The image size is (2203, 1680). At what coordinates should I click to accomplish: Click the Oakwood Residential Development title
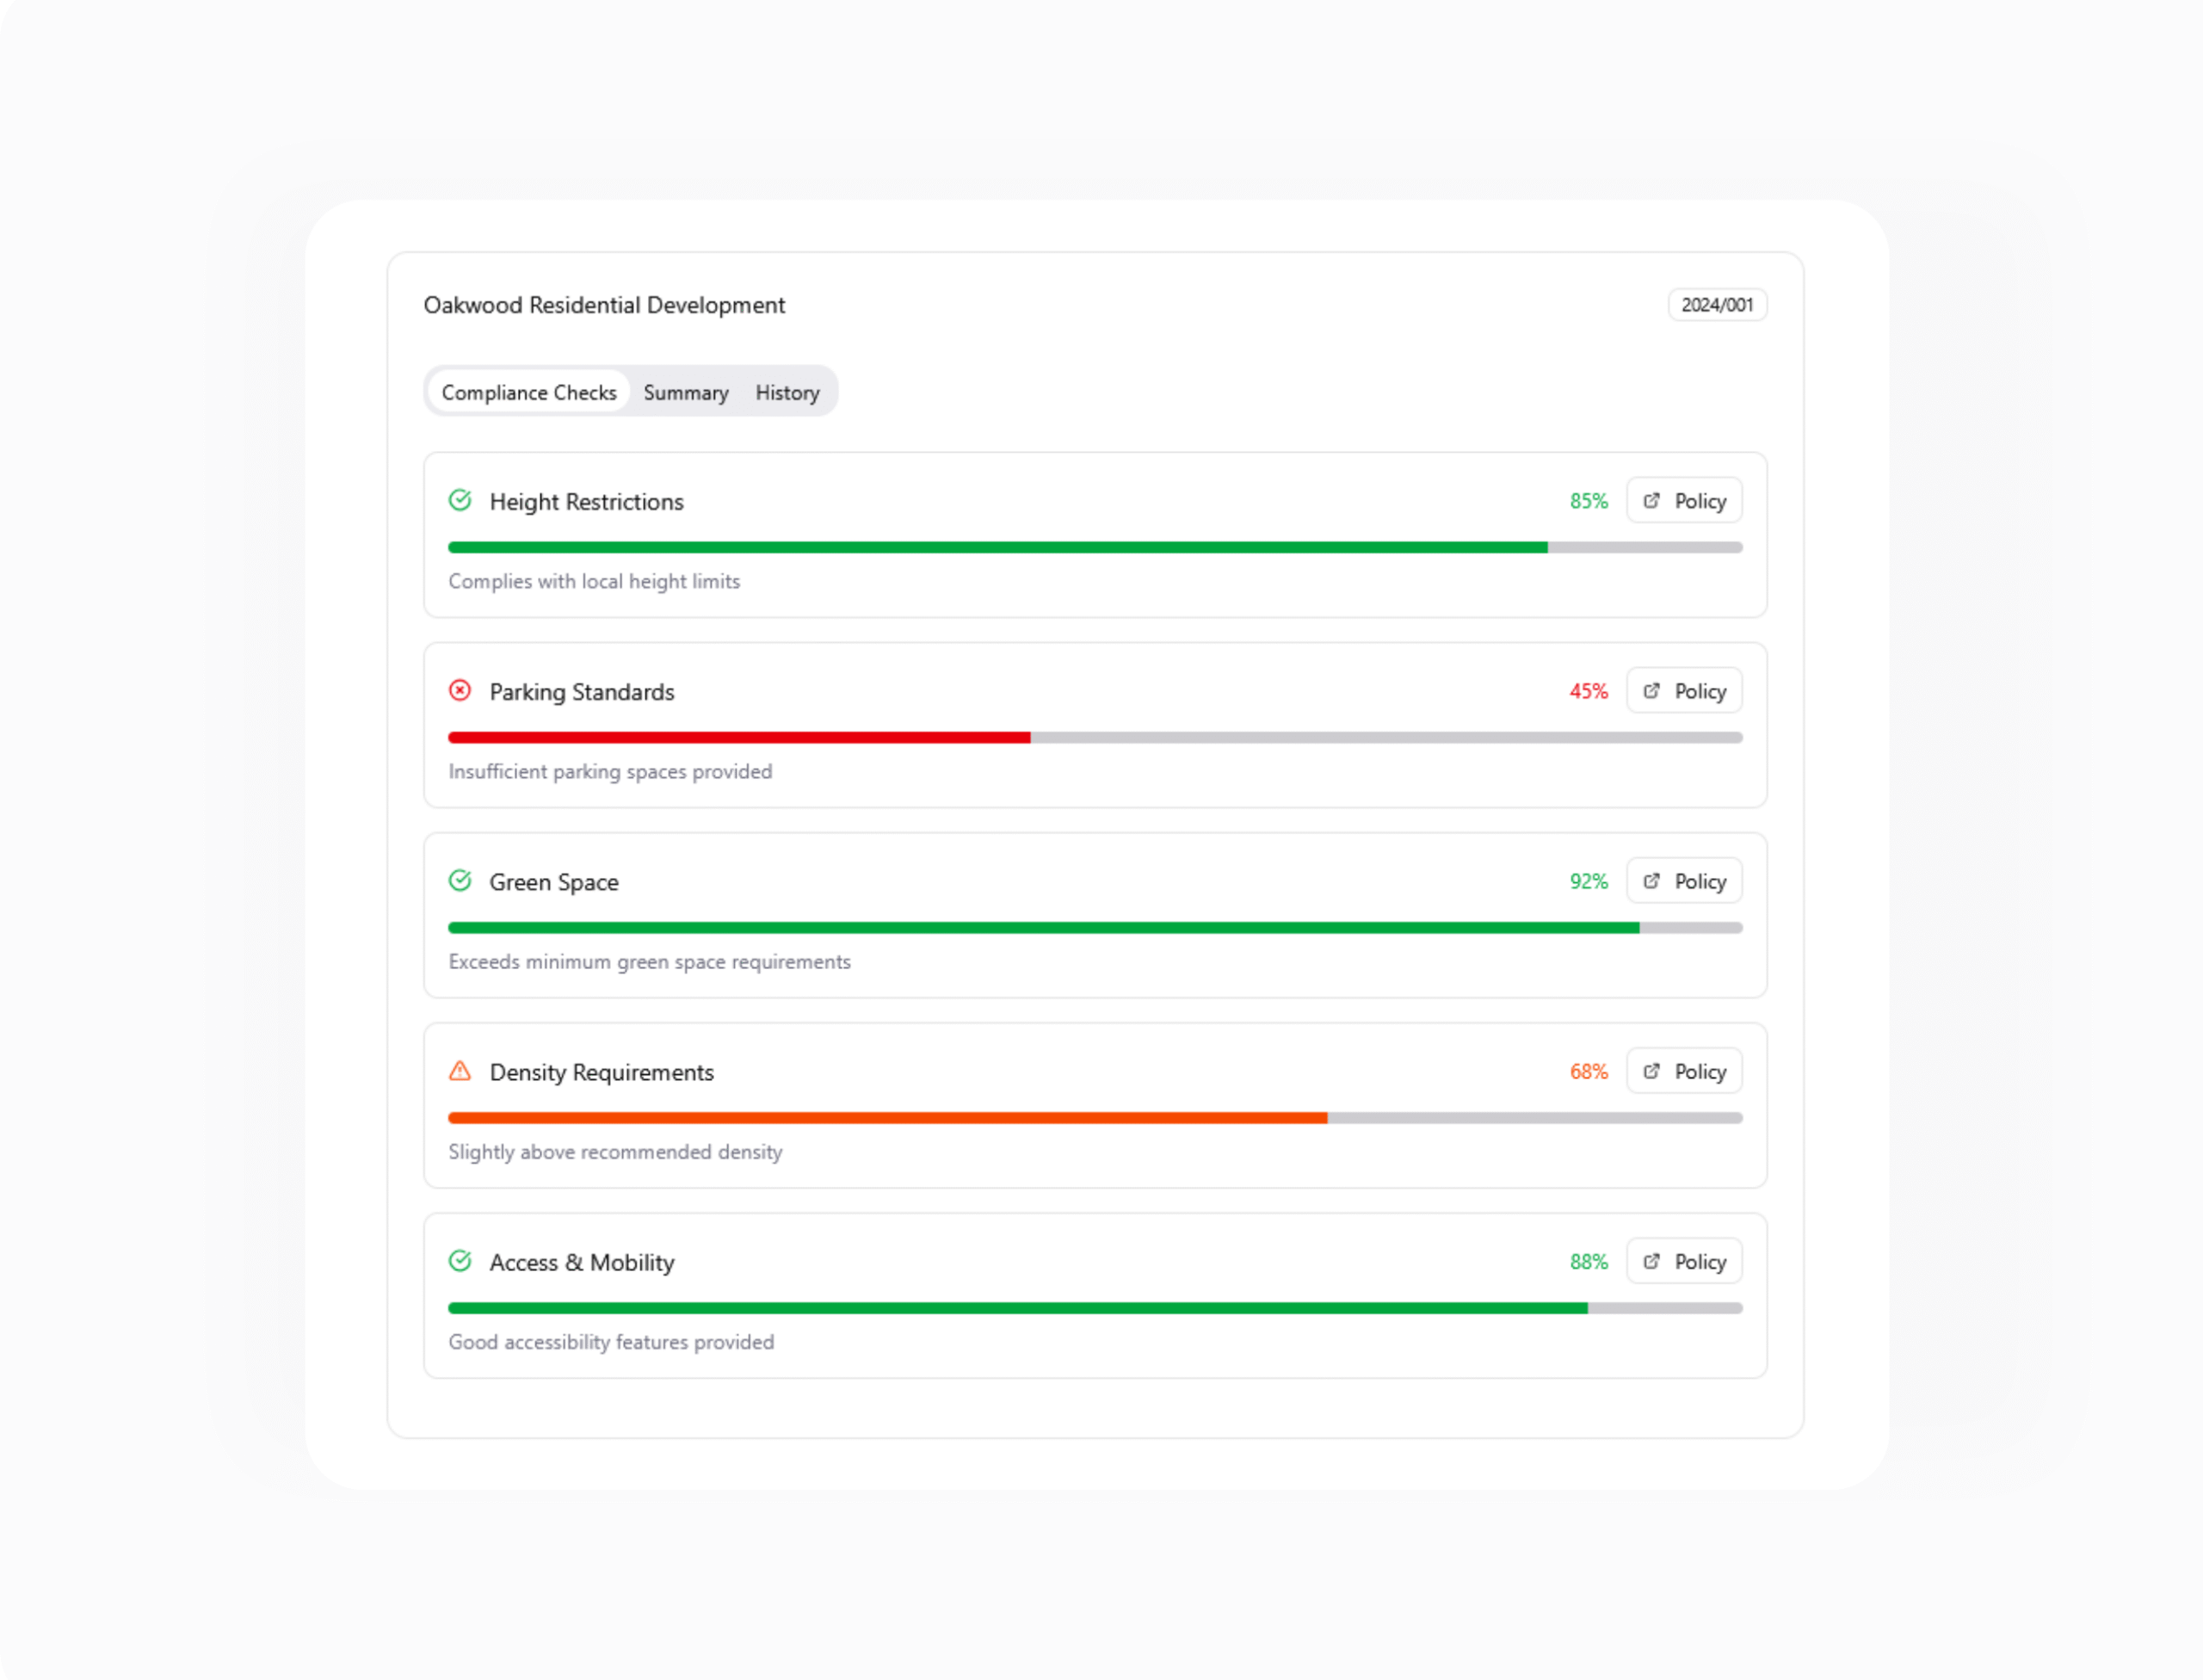tap(604, 305)
